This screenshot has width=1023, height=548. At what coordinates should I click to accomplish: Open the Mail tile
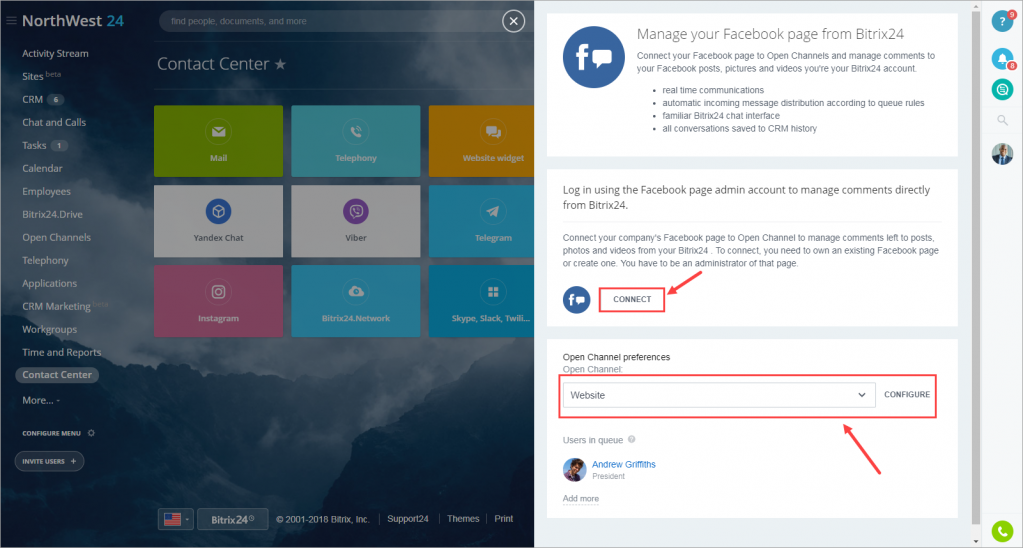(219, 141)
